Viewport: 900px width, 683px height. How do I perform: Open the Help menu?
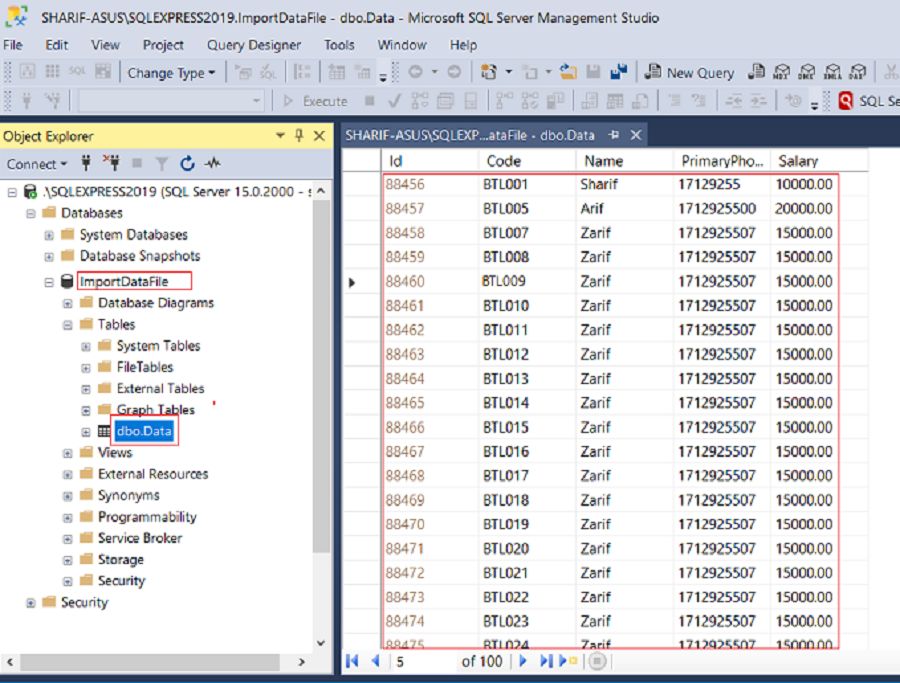click(463, 45)
